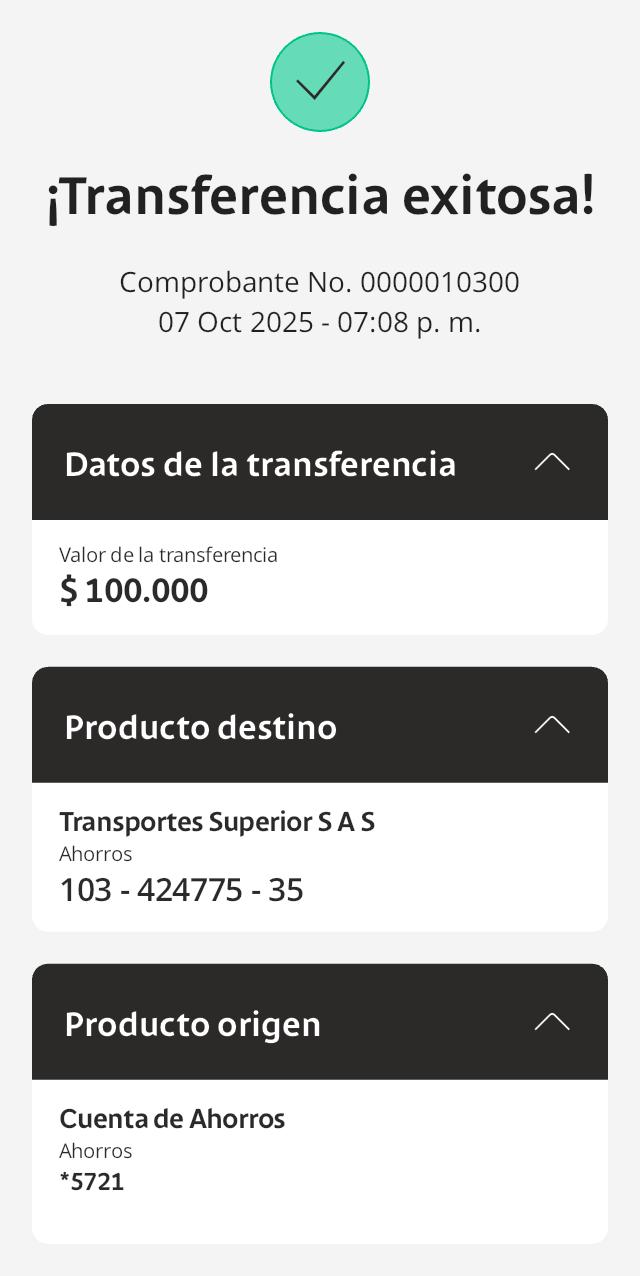Select destination account number 103 - 424775 - 35
This screenshot has width=640, height=1276.
point(181,889)
